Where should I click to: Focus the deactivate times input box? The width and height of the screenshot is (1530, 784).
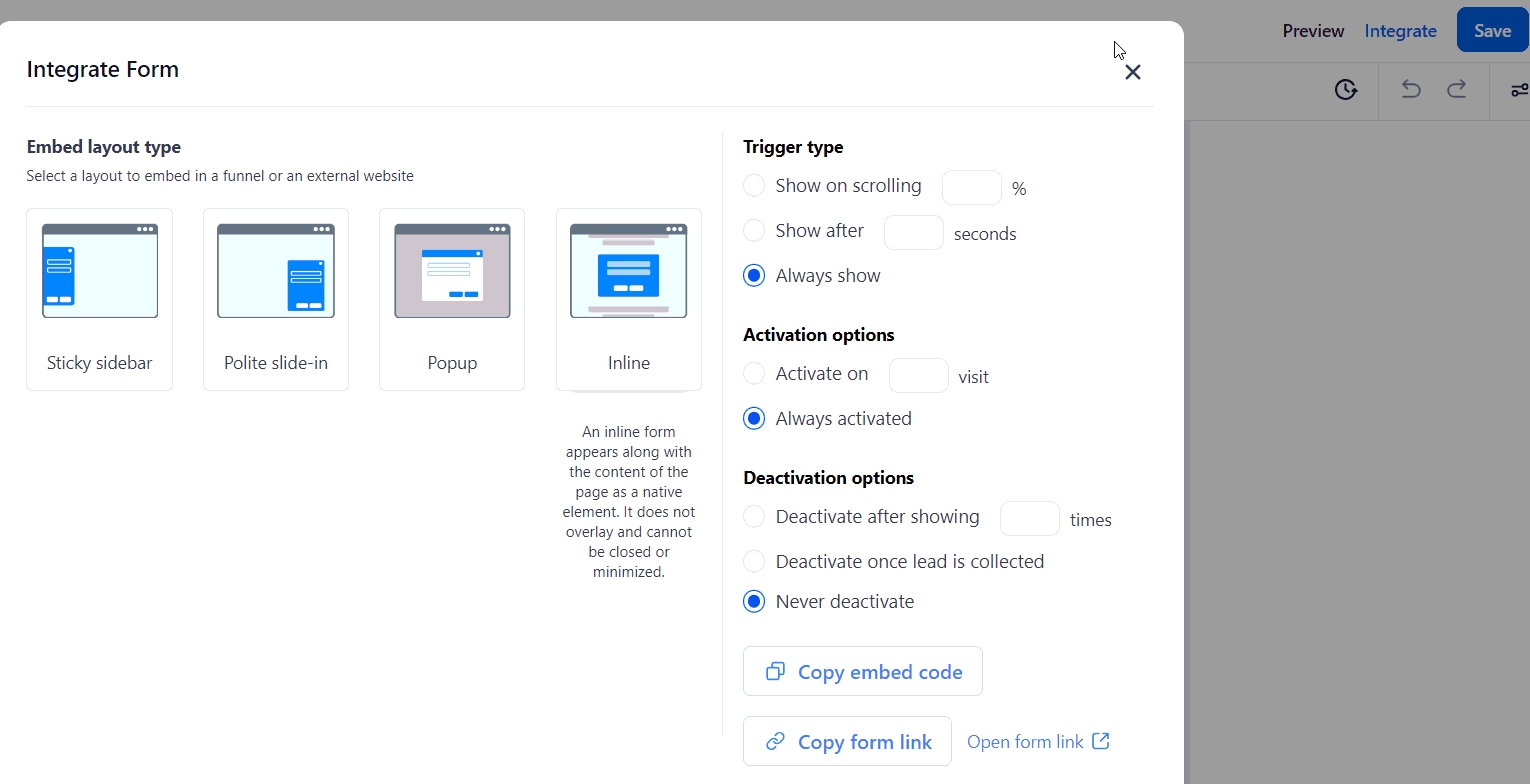tap(1029, 519)
